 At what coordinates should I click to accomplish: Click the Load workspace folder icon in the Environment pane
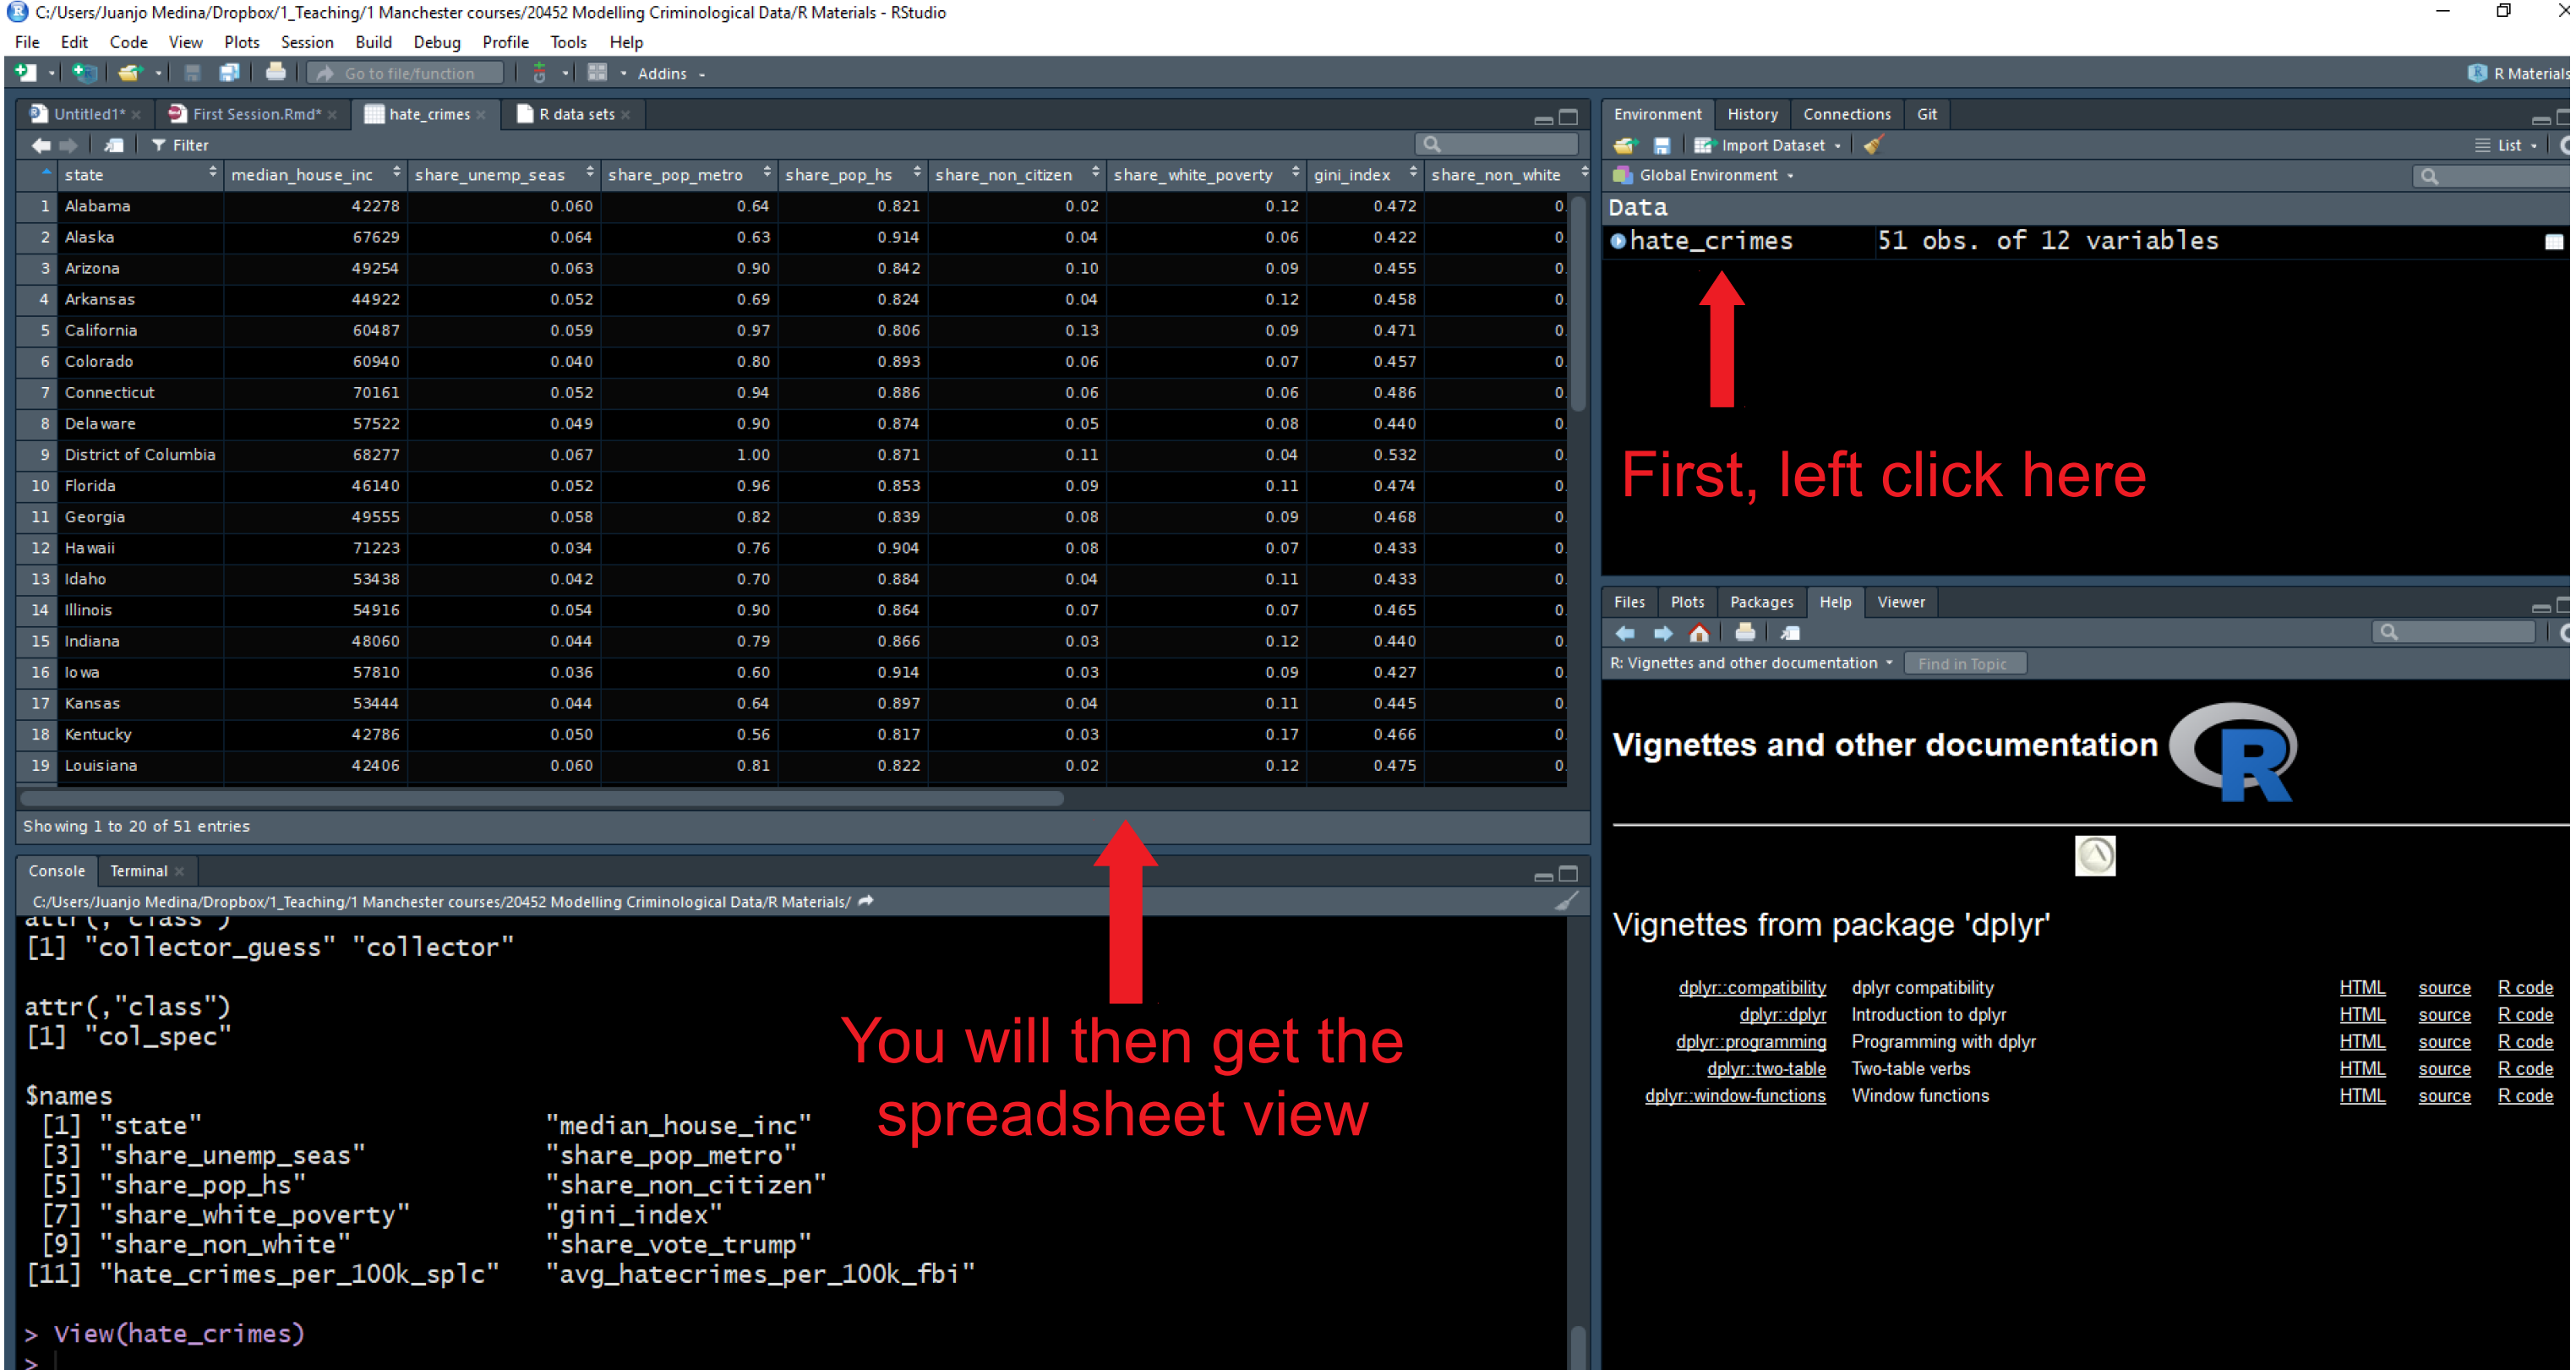(1626, 145)
